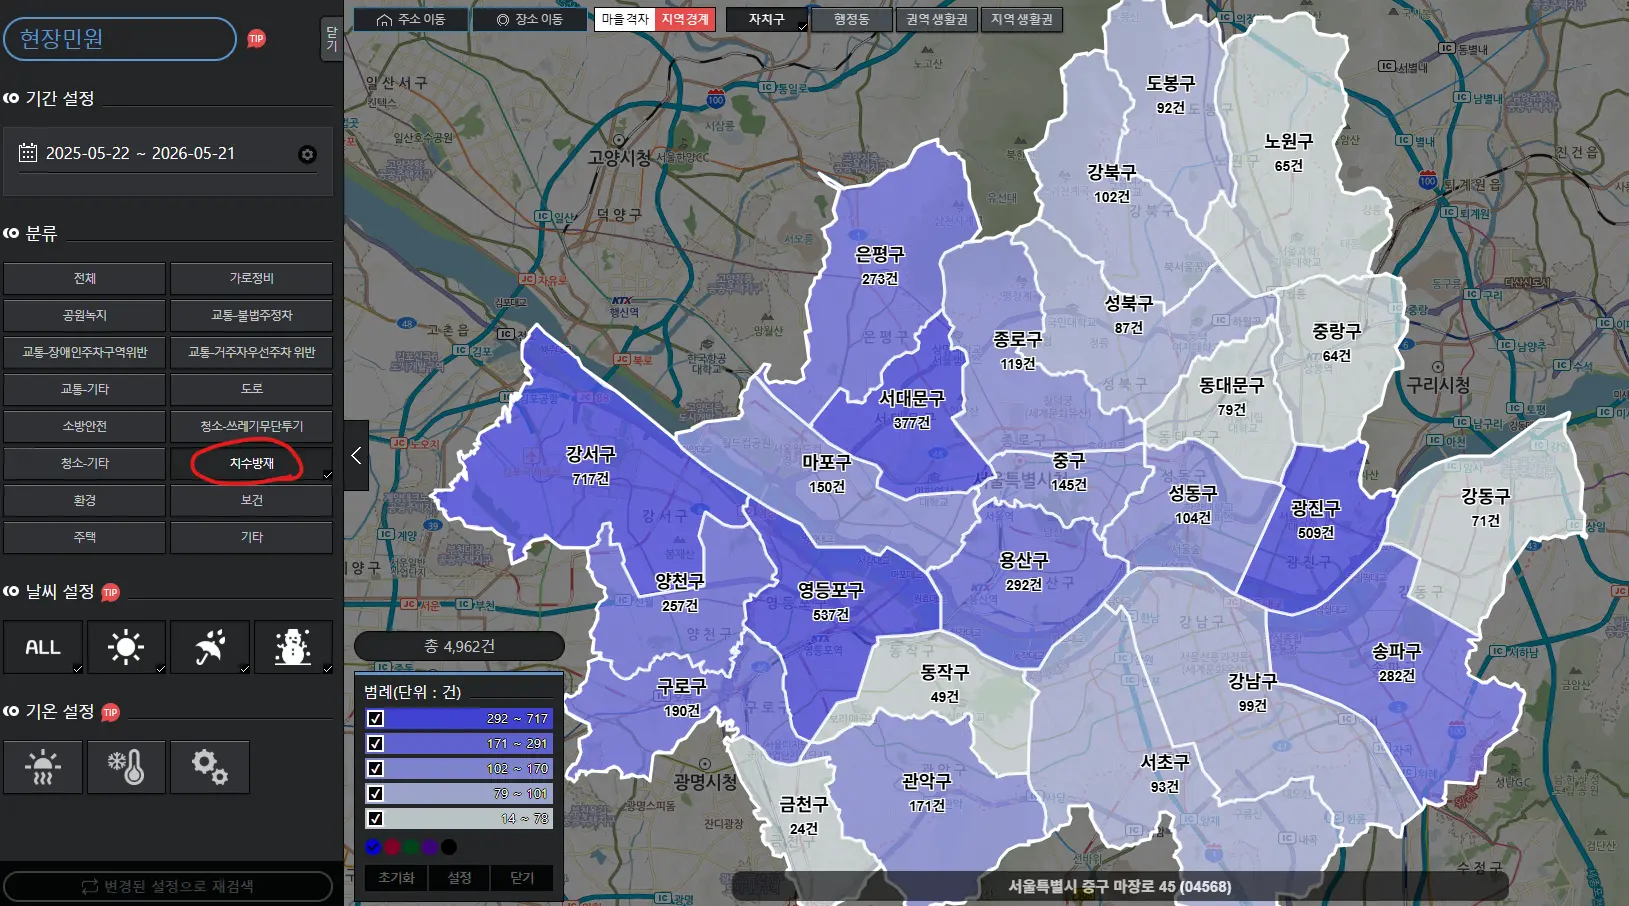Choose the cold thermometer temperature icon
1629x906 pixels.
click(126, 767)
